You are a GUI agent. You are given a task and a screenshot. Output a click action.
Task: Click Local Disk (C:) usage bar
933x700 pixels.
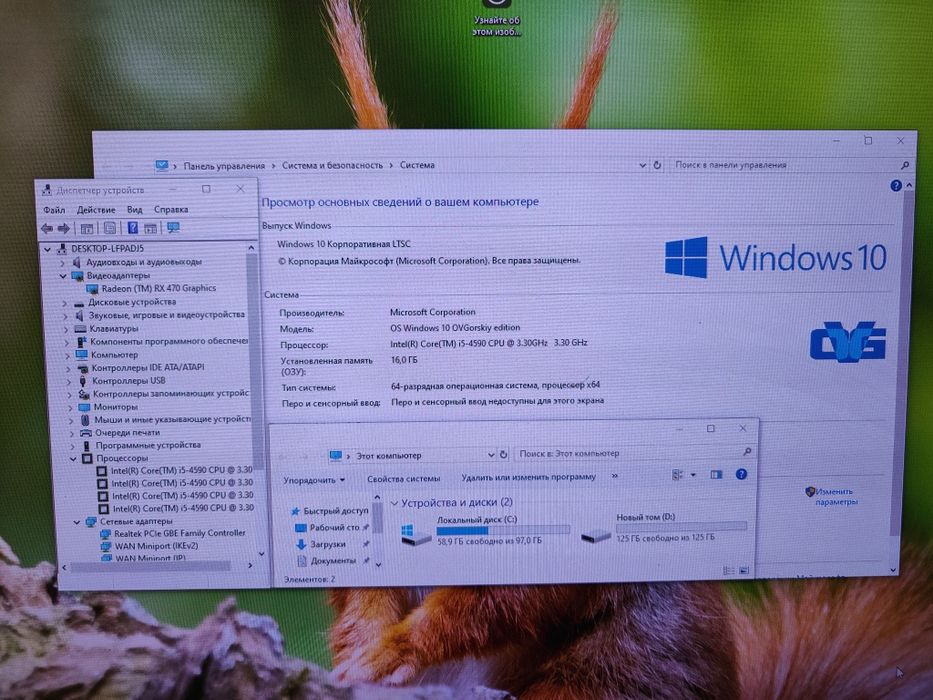(503, 530)
